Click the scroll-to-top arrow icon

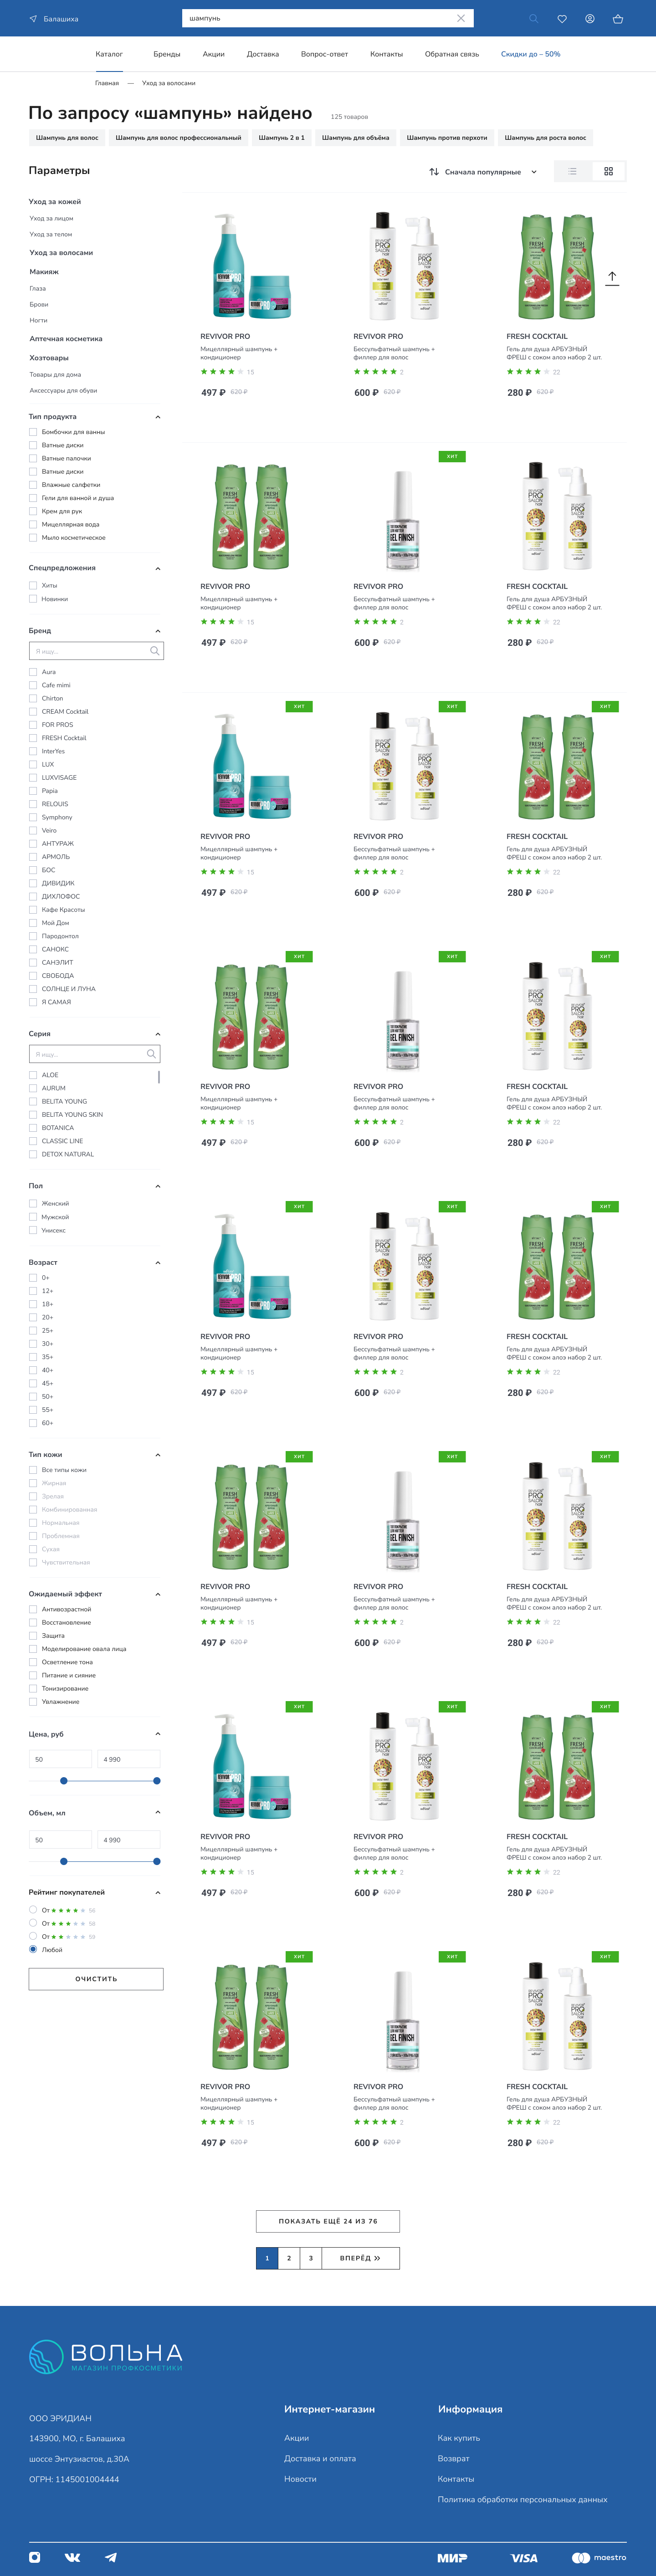click(612, 278)
